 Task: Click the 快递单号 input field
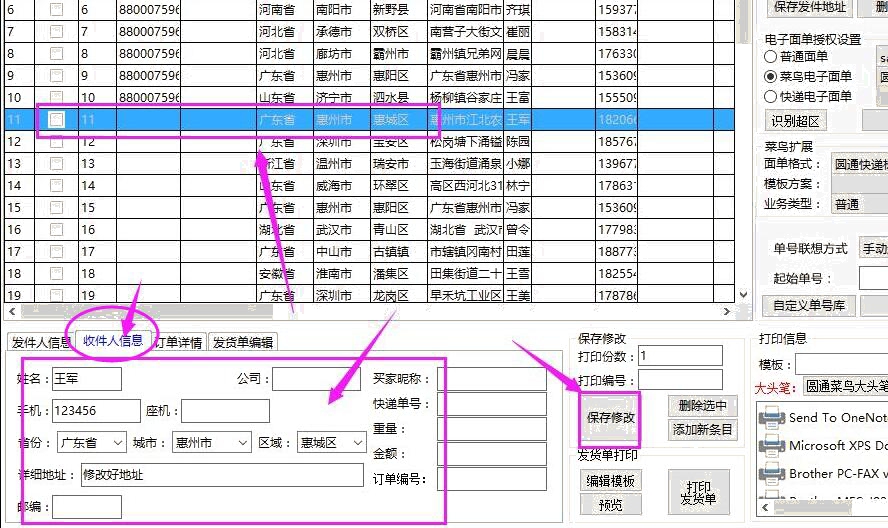492,404
